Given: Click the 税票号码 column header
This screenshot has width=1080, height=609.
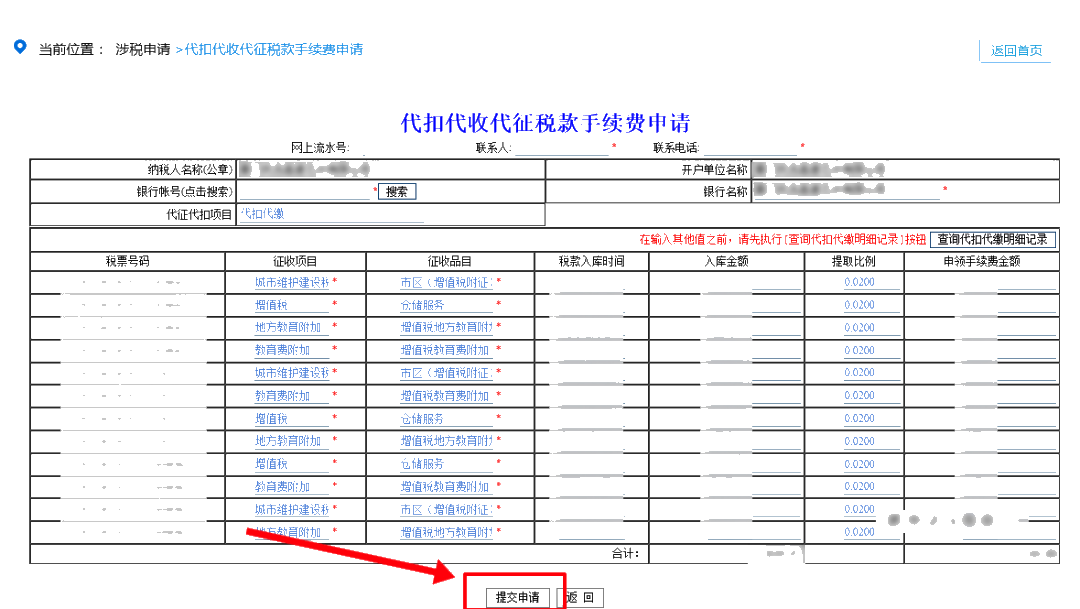Looking at the screenshot, I should [127, 261].
